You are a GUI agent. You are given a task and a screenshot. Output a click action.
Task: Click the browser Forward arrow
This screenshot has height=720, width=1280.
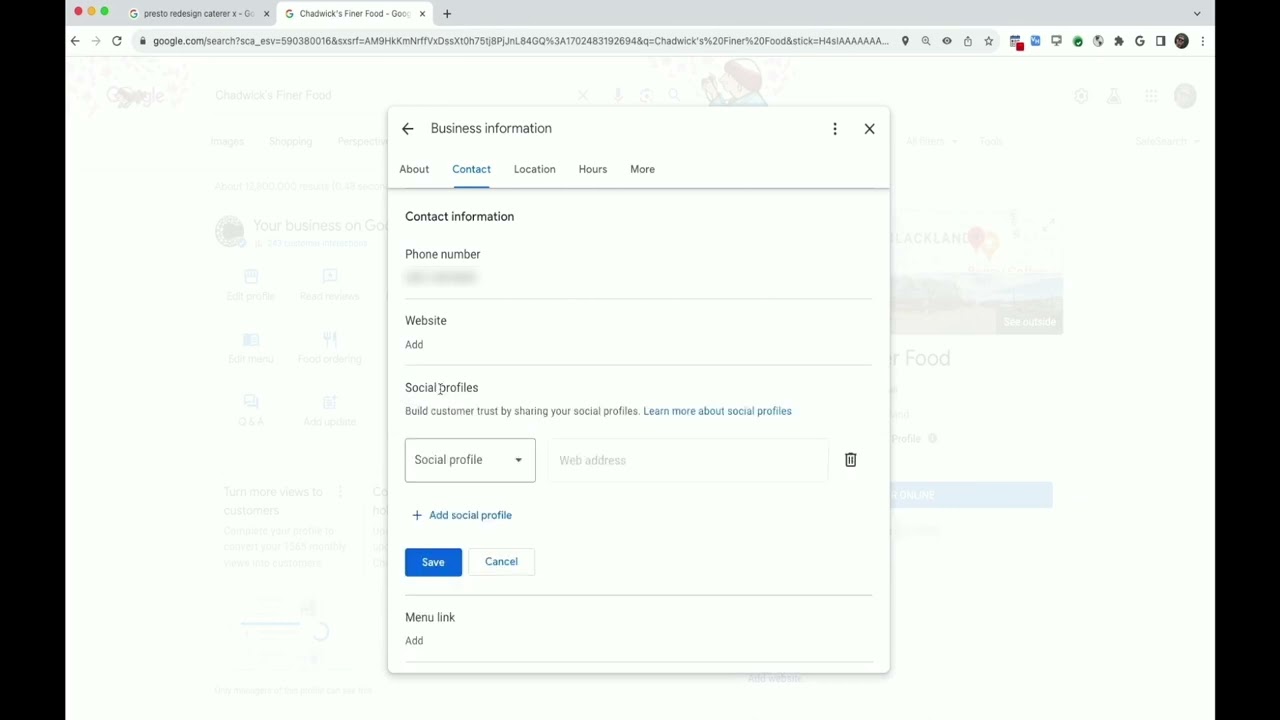[96, 41]
